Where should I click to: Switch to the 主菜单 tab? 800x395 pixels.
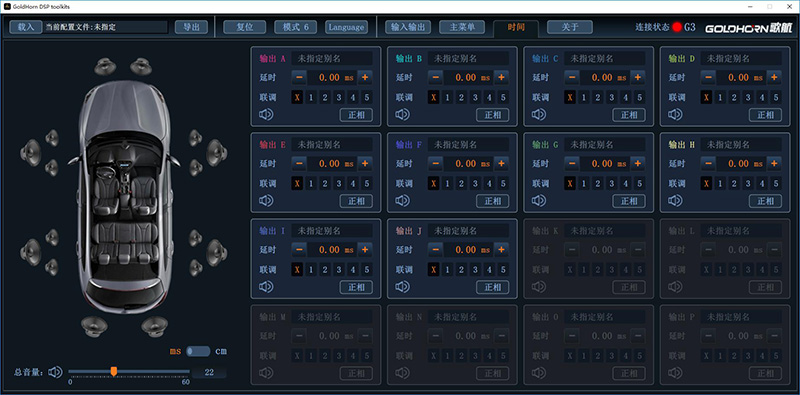[462, 27]
